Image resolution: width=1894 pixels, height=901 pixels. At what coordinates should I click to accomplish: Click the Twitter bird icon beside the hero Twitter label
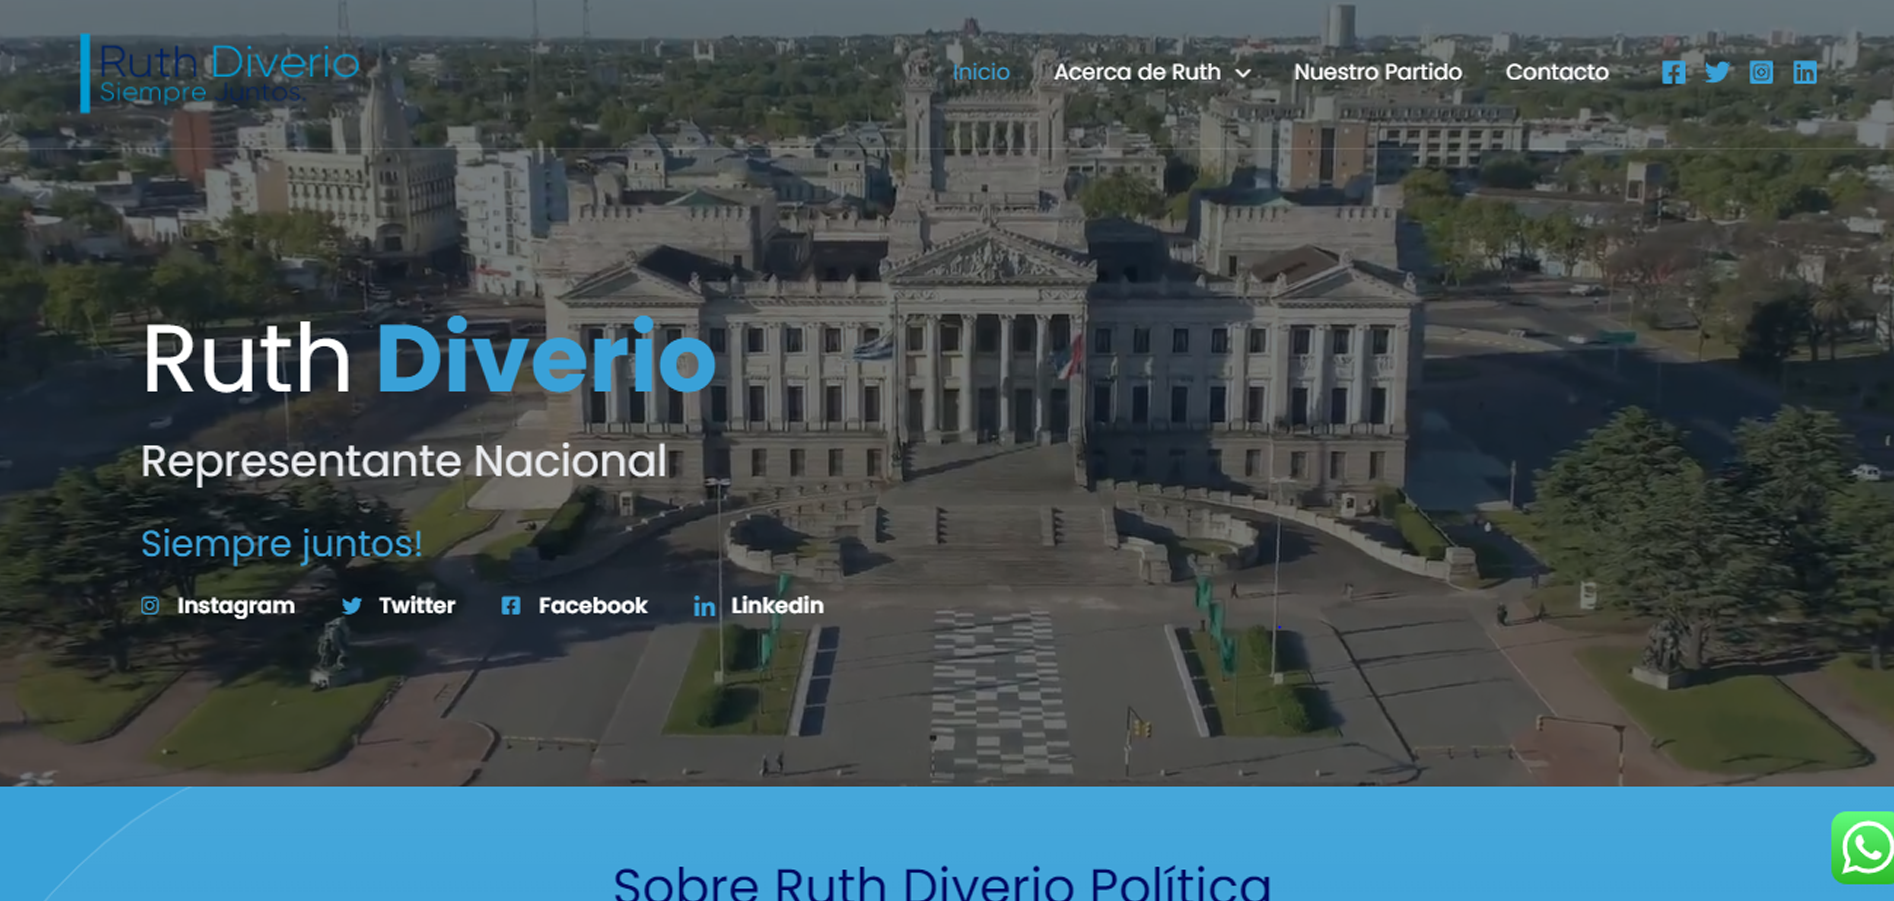point(352,606)
